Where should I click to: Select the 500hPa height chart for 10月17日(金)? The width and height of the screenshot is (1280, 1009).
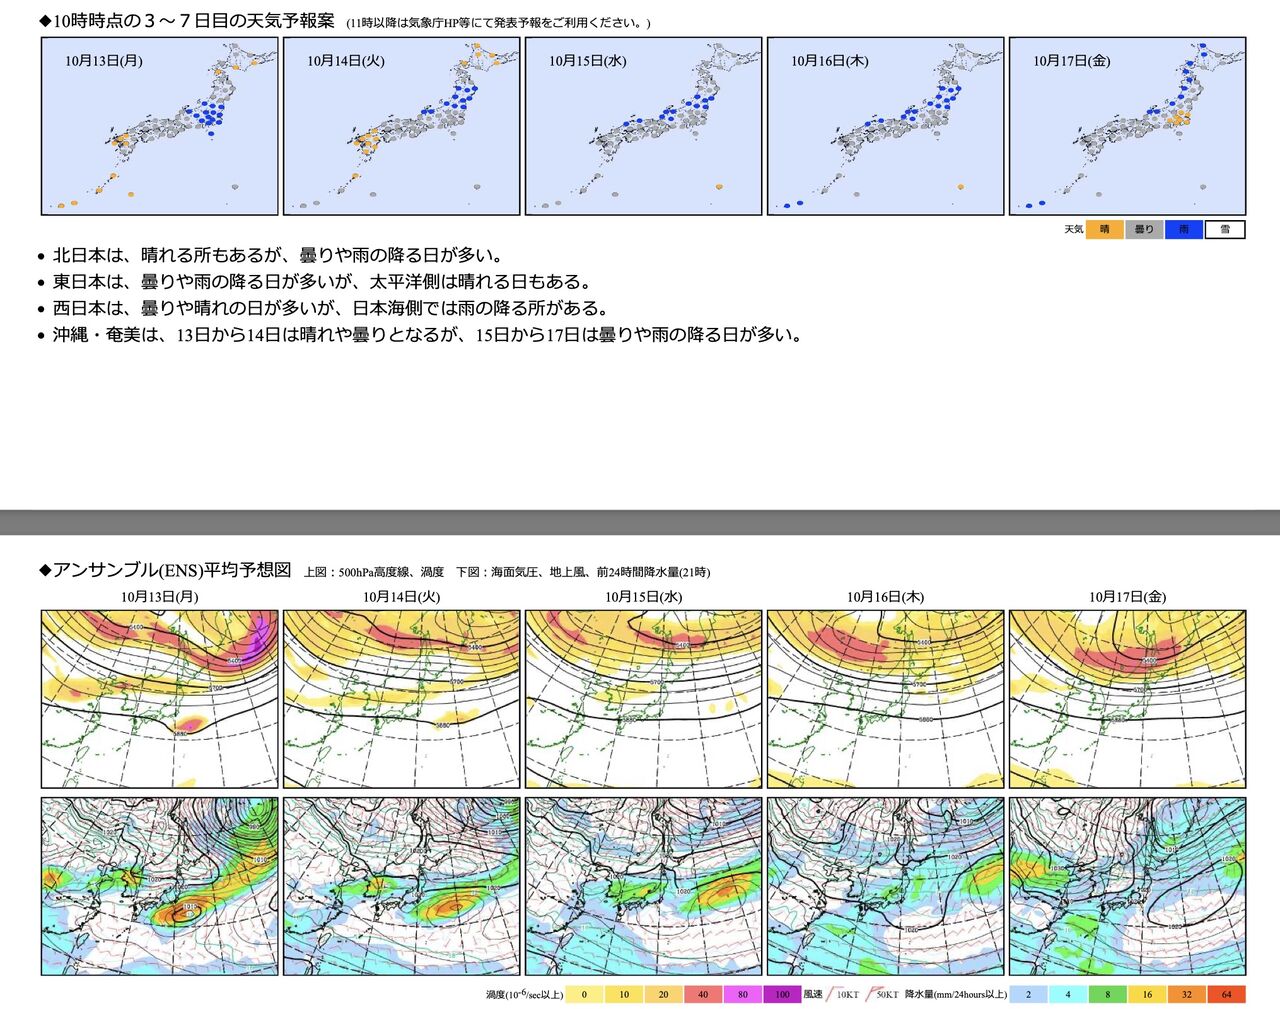pos(1127,699)
